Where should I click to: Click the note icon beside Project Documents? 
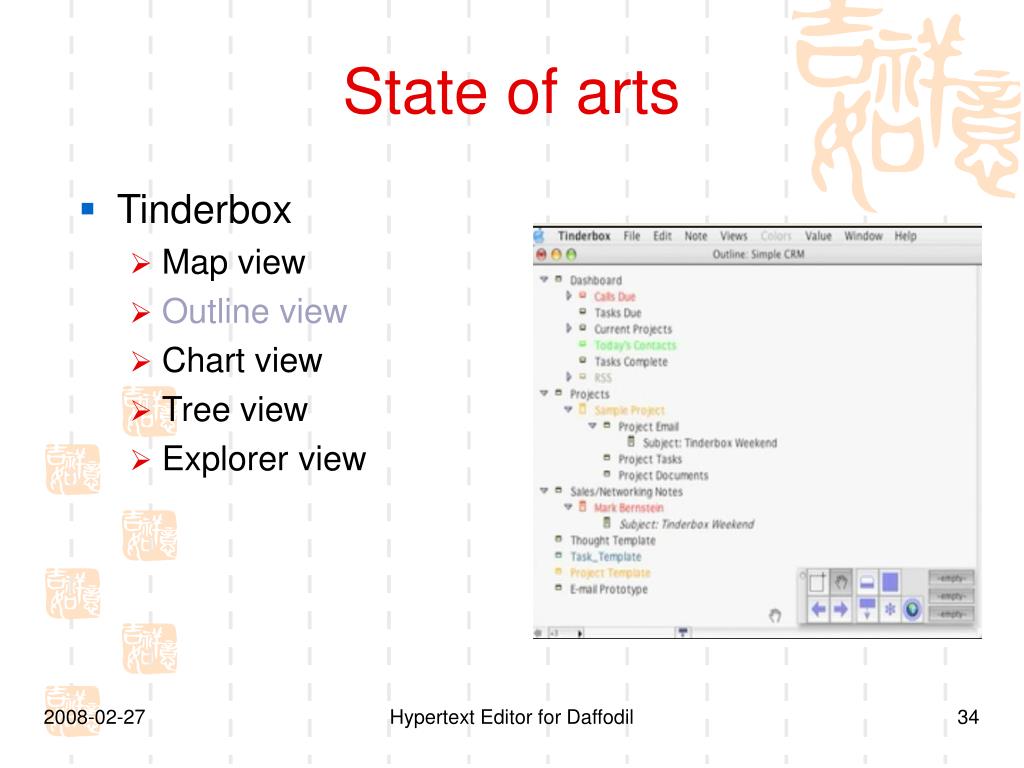607,475
